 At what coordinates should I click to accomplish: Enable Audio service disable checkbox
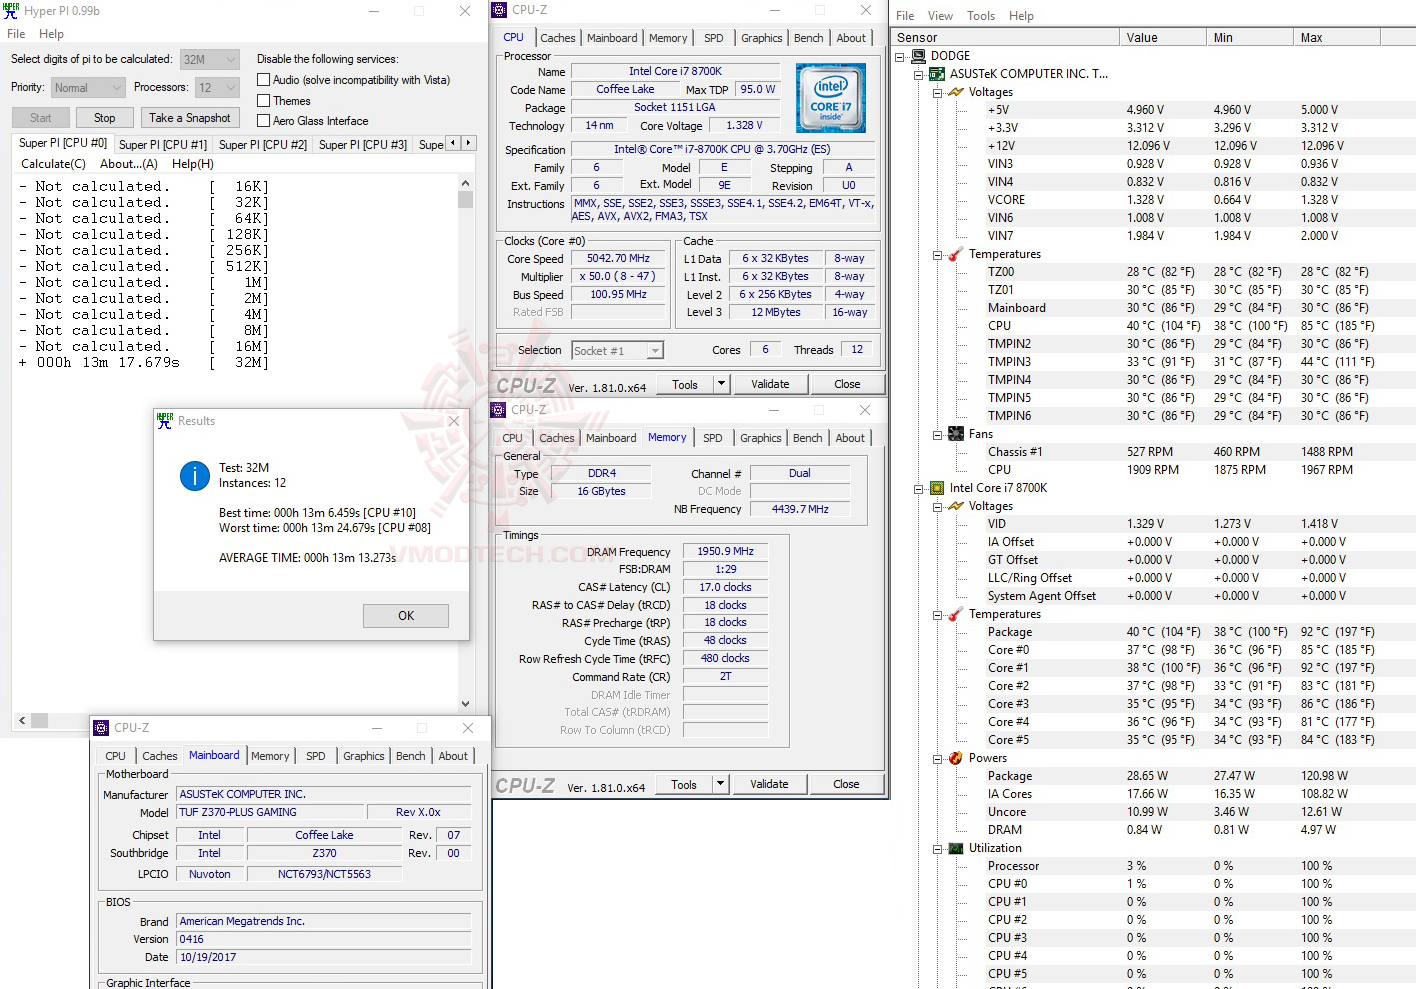point(264,80)
